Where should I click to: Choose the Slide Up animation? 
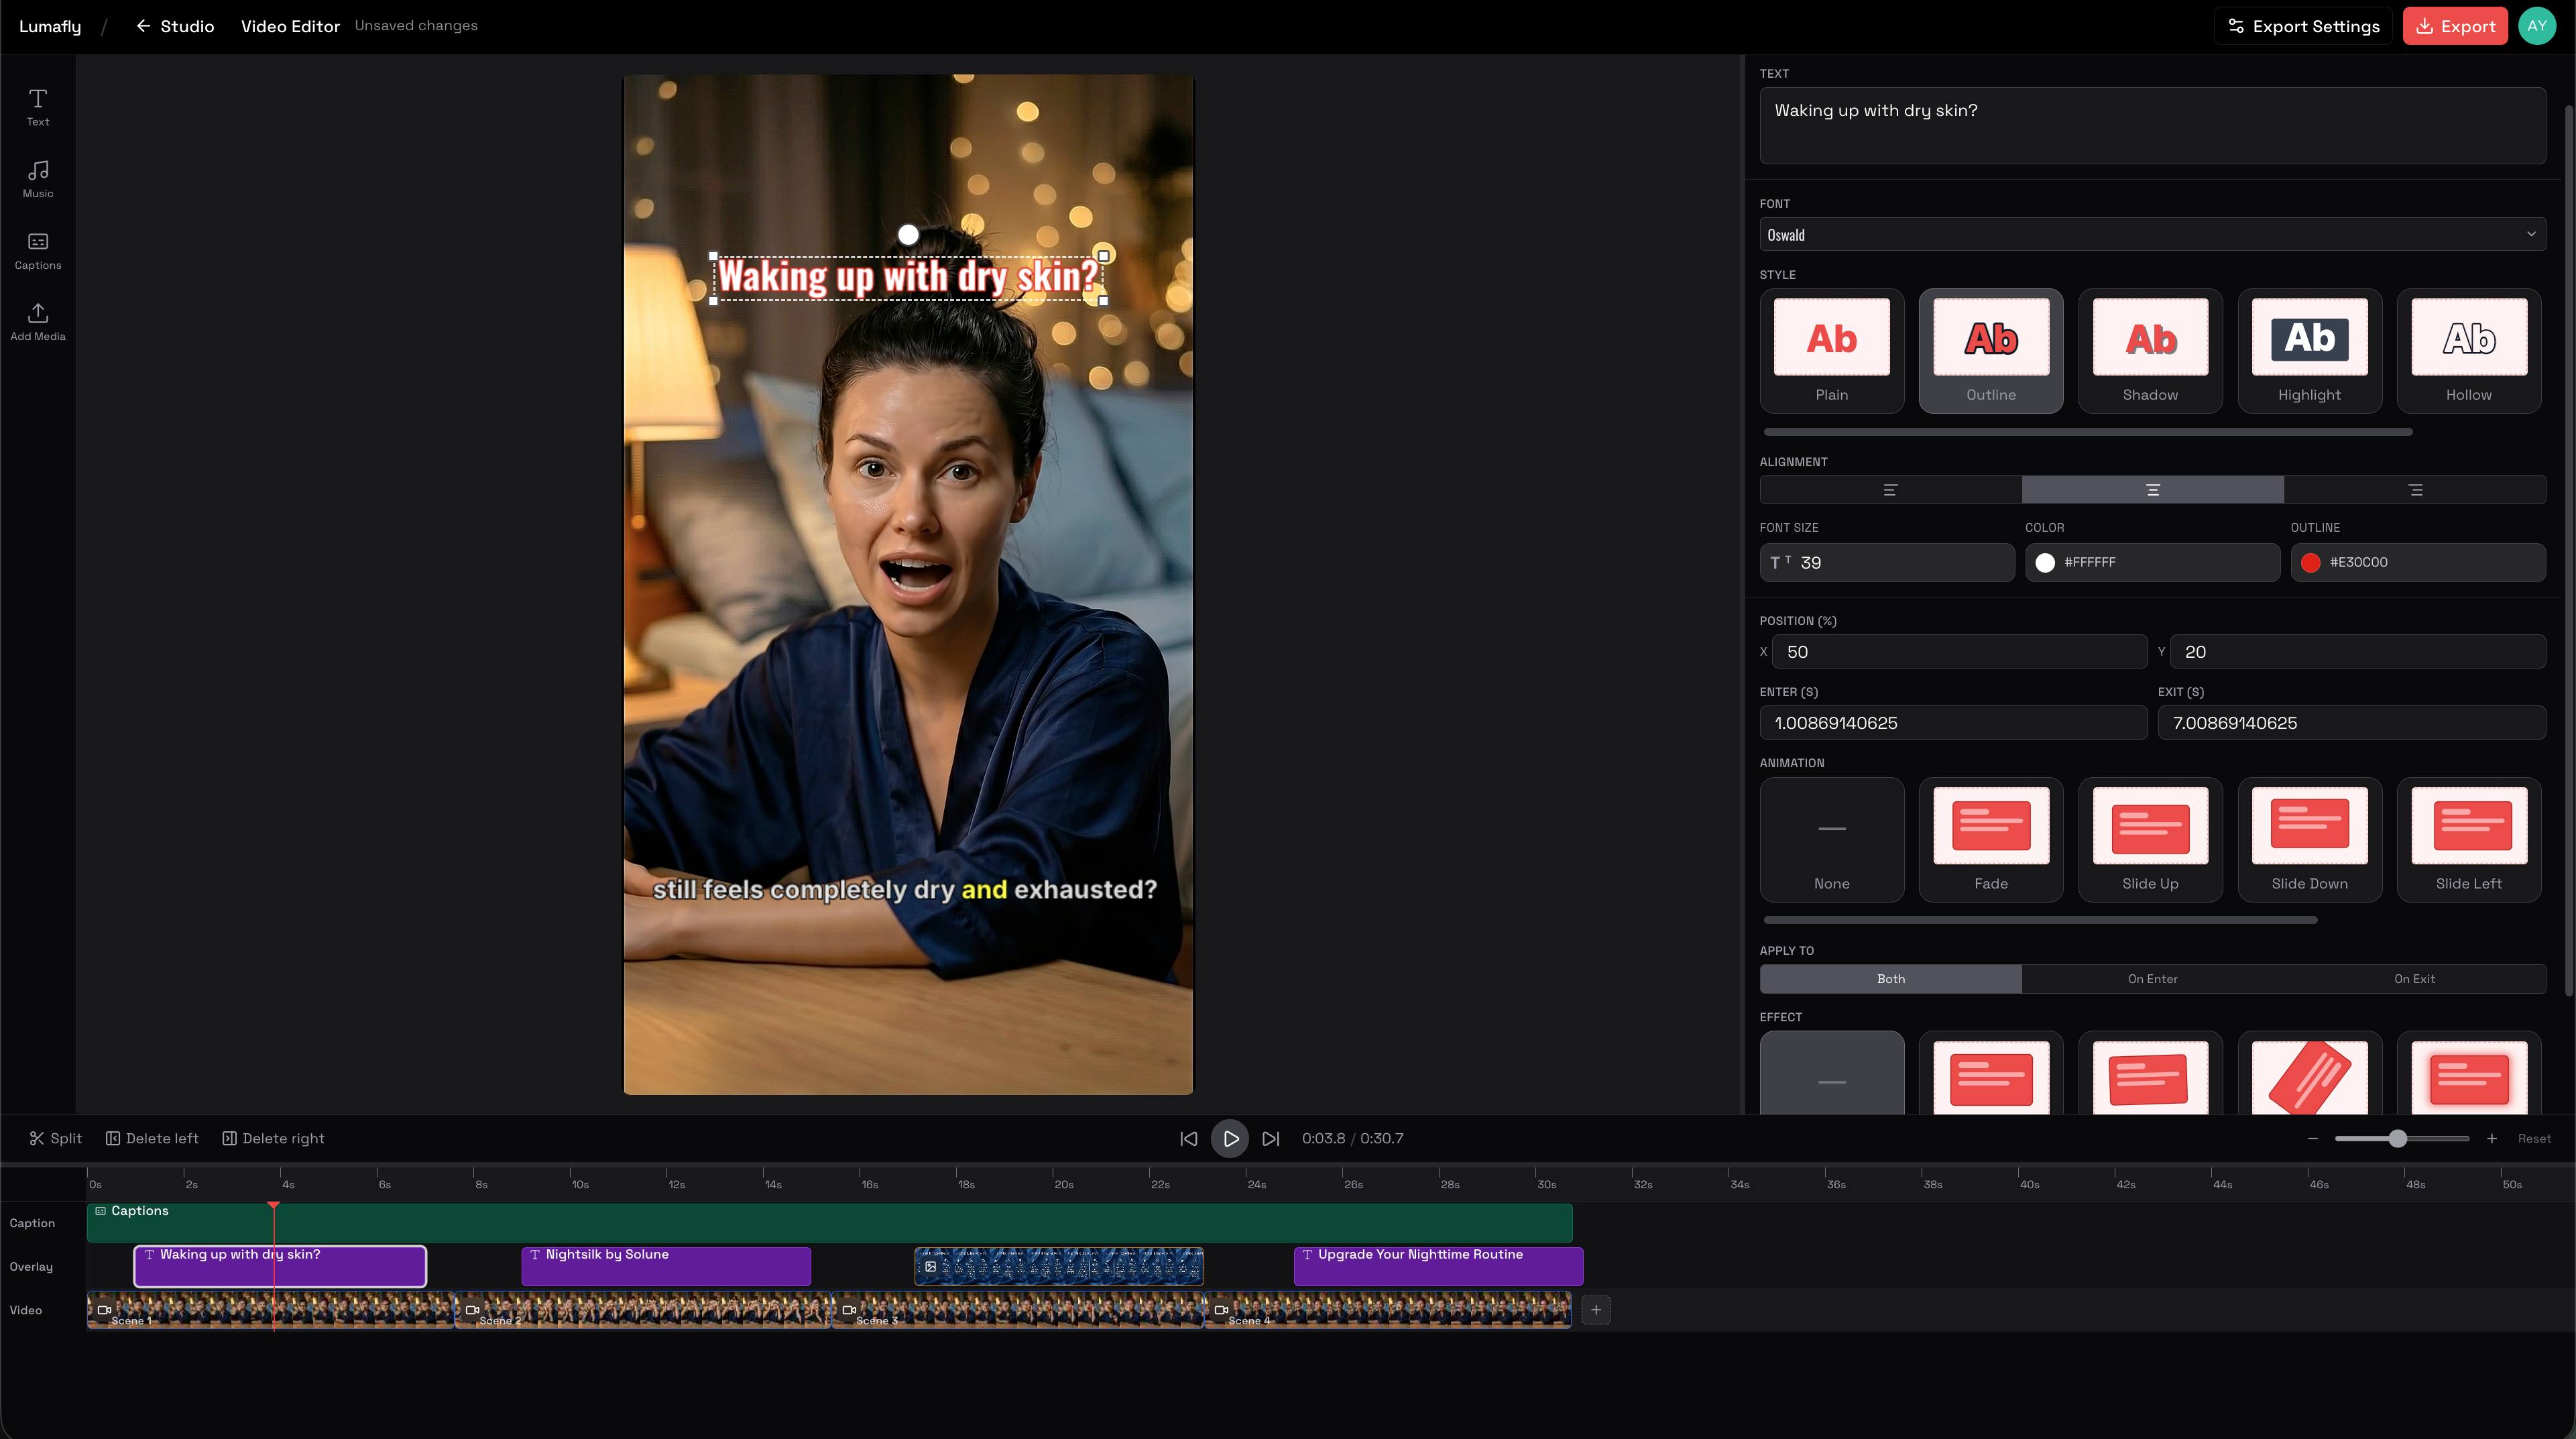tap(2150, 839)
